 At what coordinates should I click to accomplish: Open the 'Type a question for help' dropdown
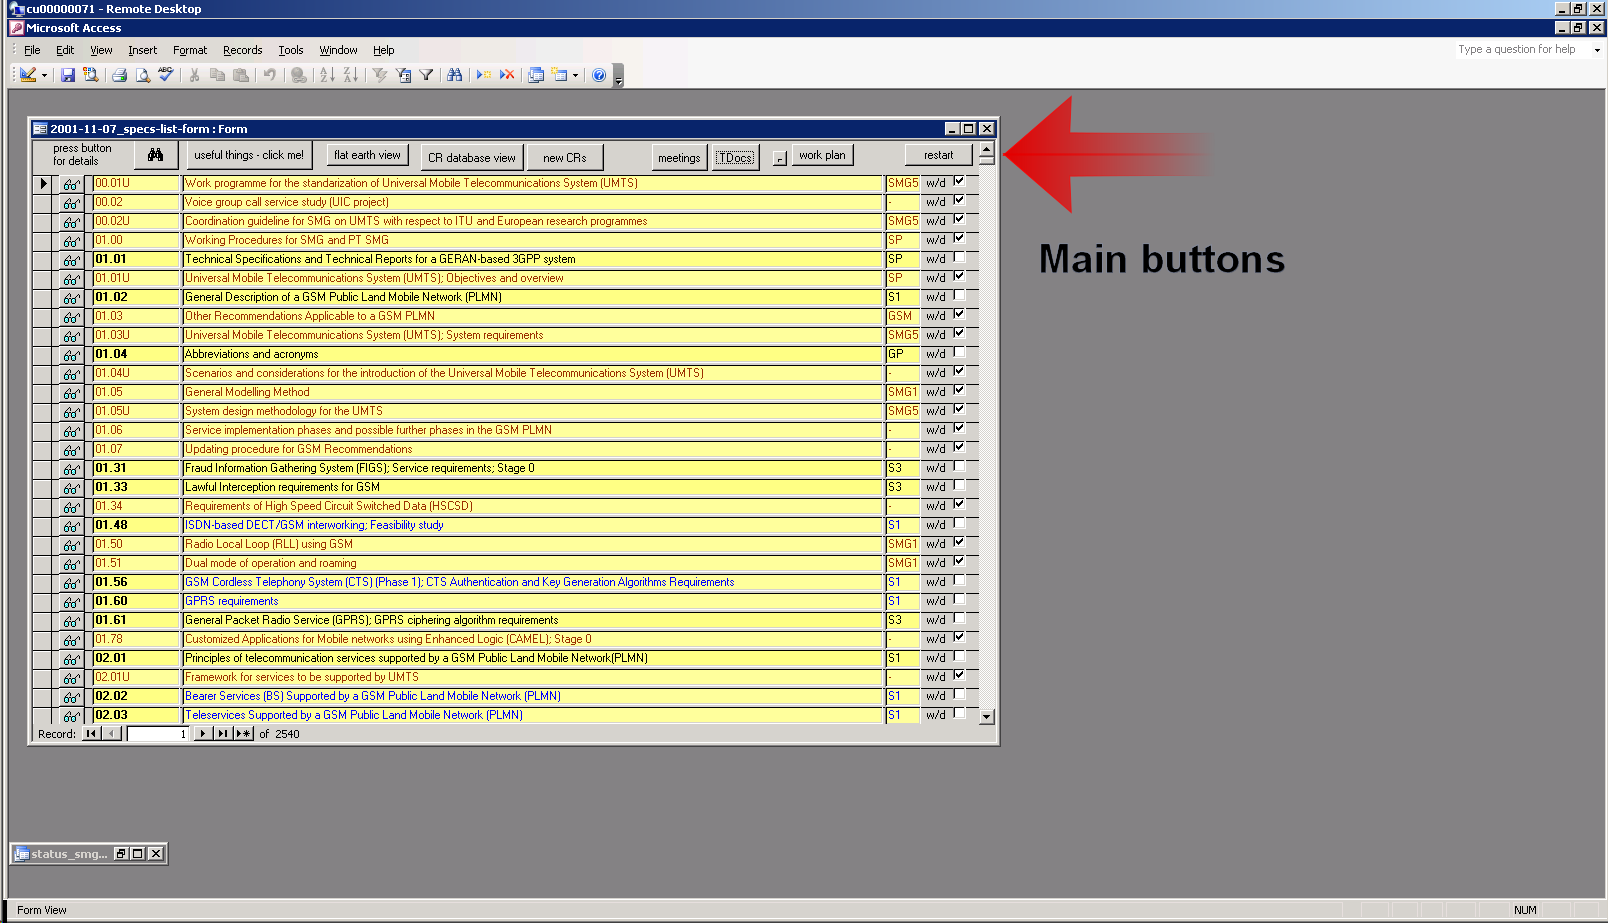1597,50
